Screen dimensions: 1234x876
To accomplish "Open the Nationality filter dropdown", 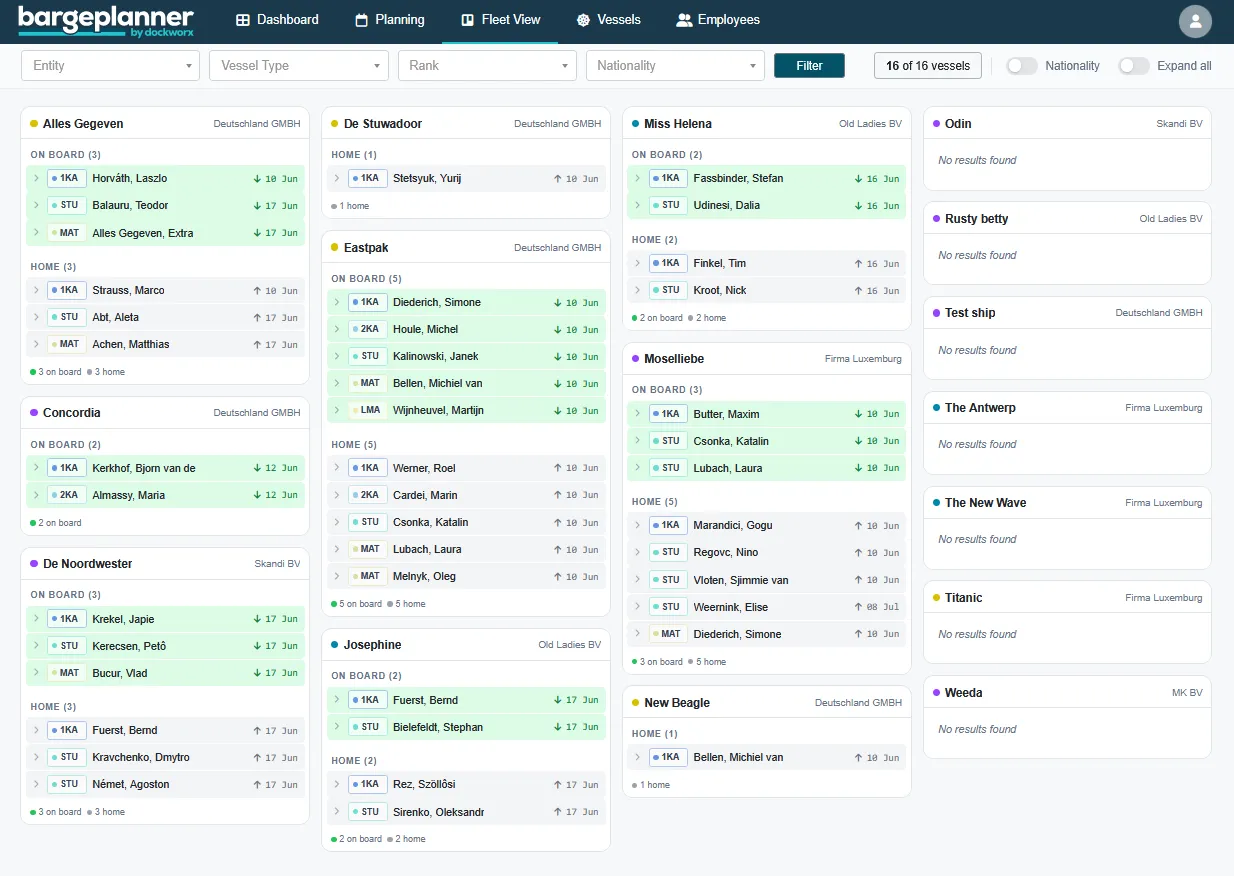I will click(675, 66).
